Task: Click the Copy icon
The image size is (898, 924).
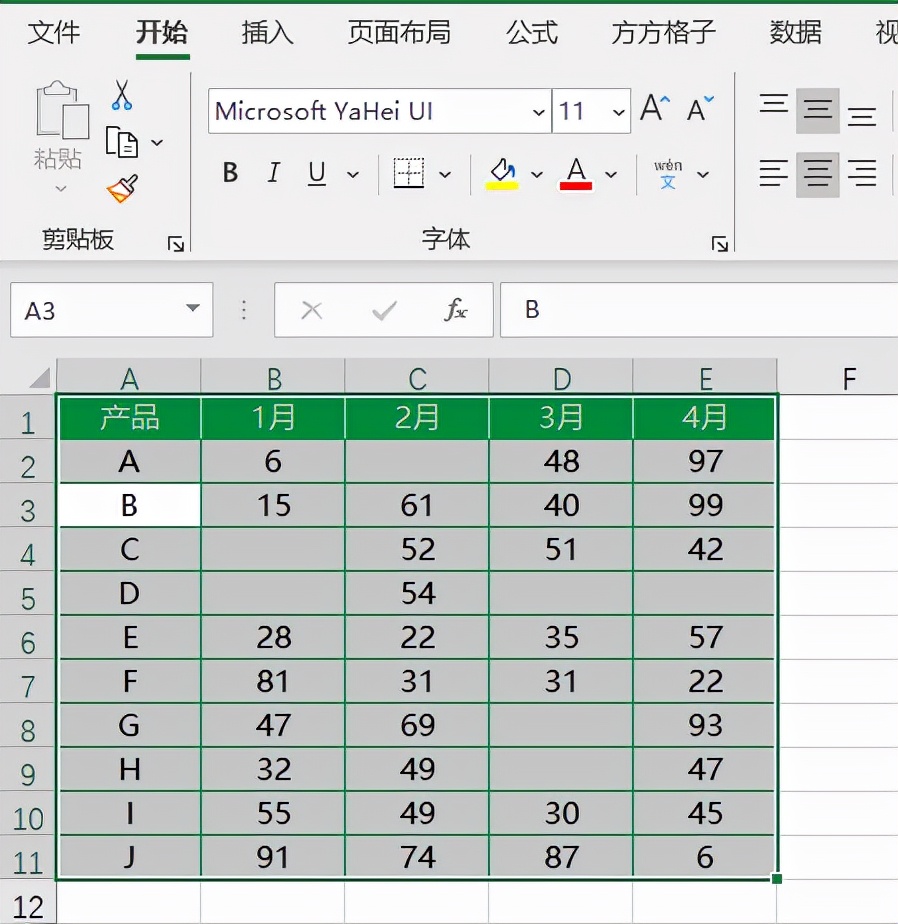Action: tap(124, 138)
